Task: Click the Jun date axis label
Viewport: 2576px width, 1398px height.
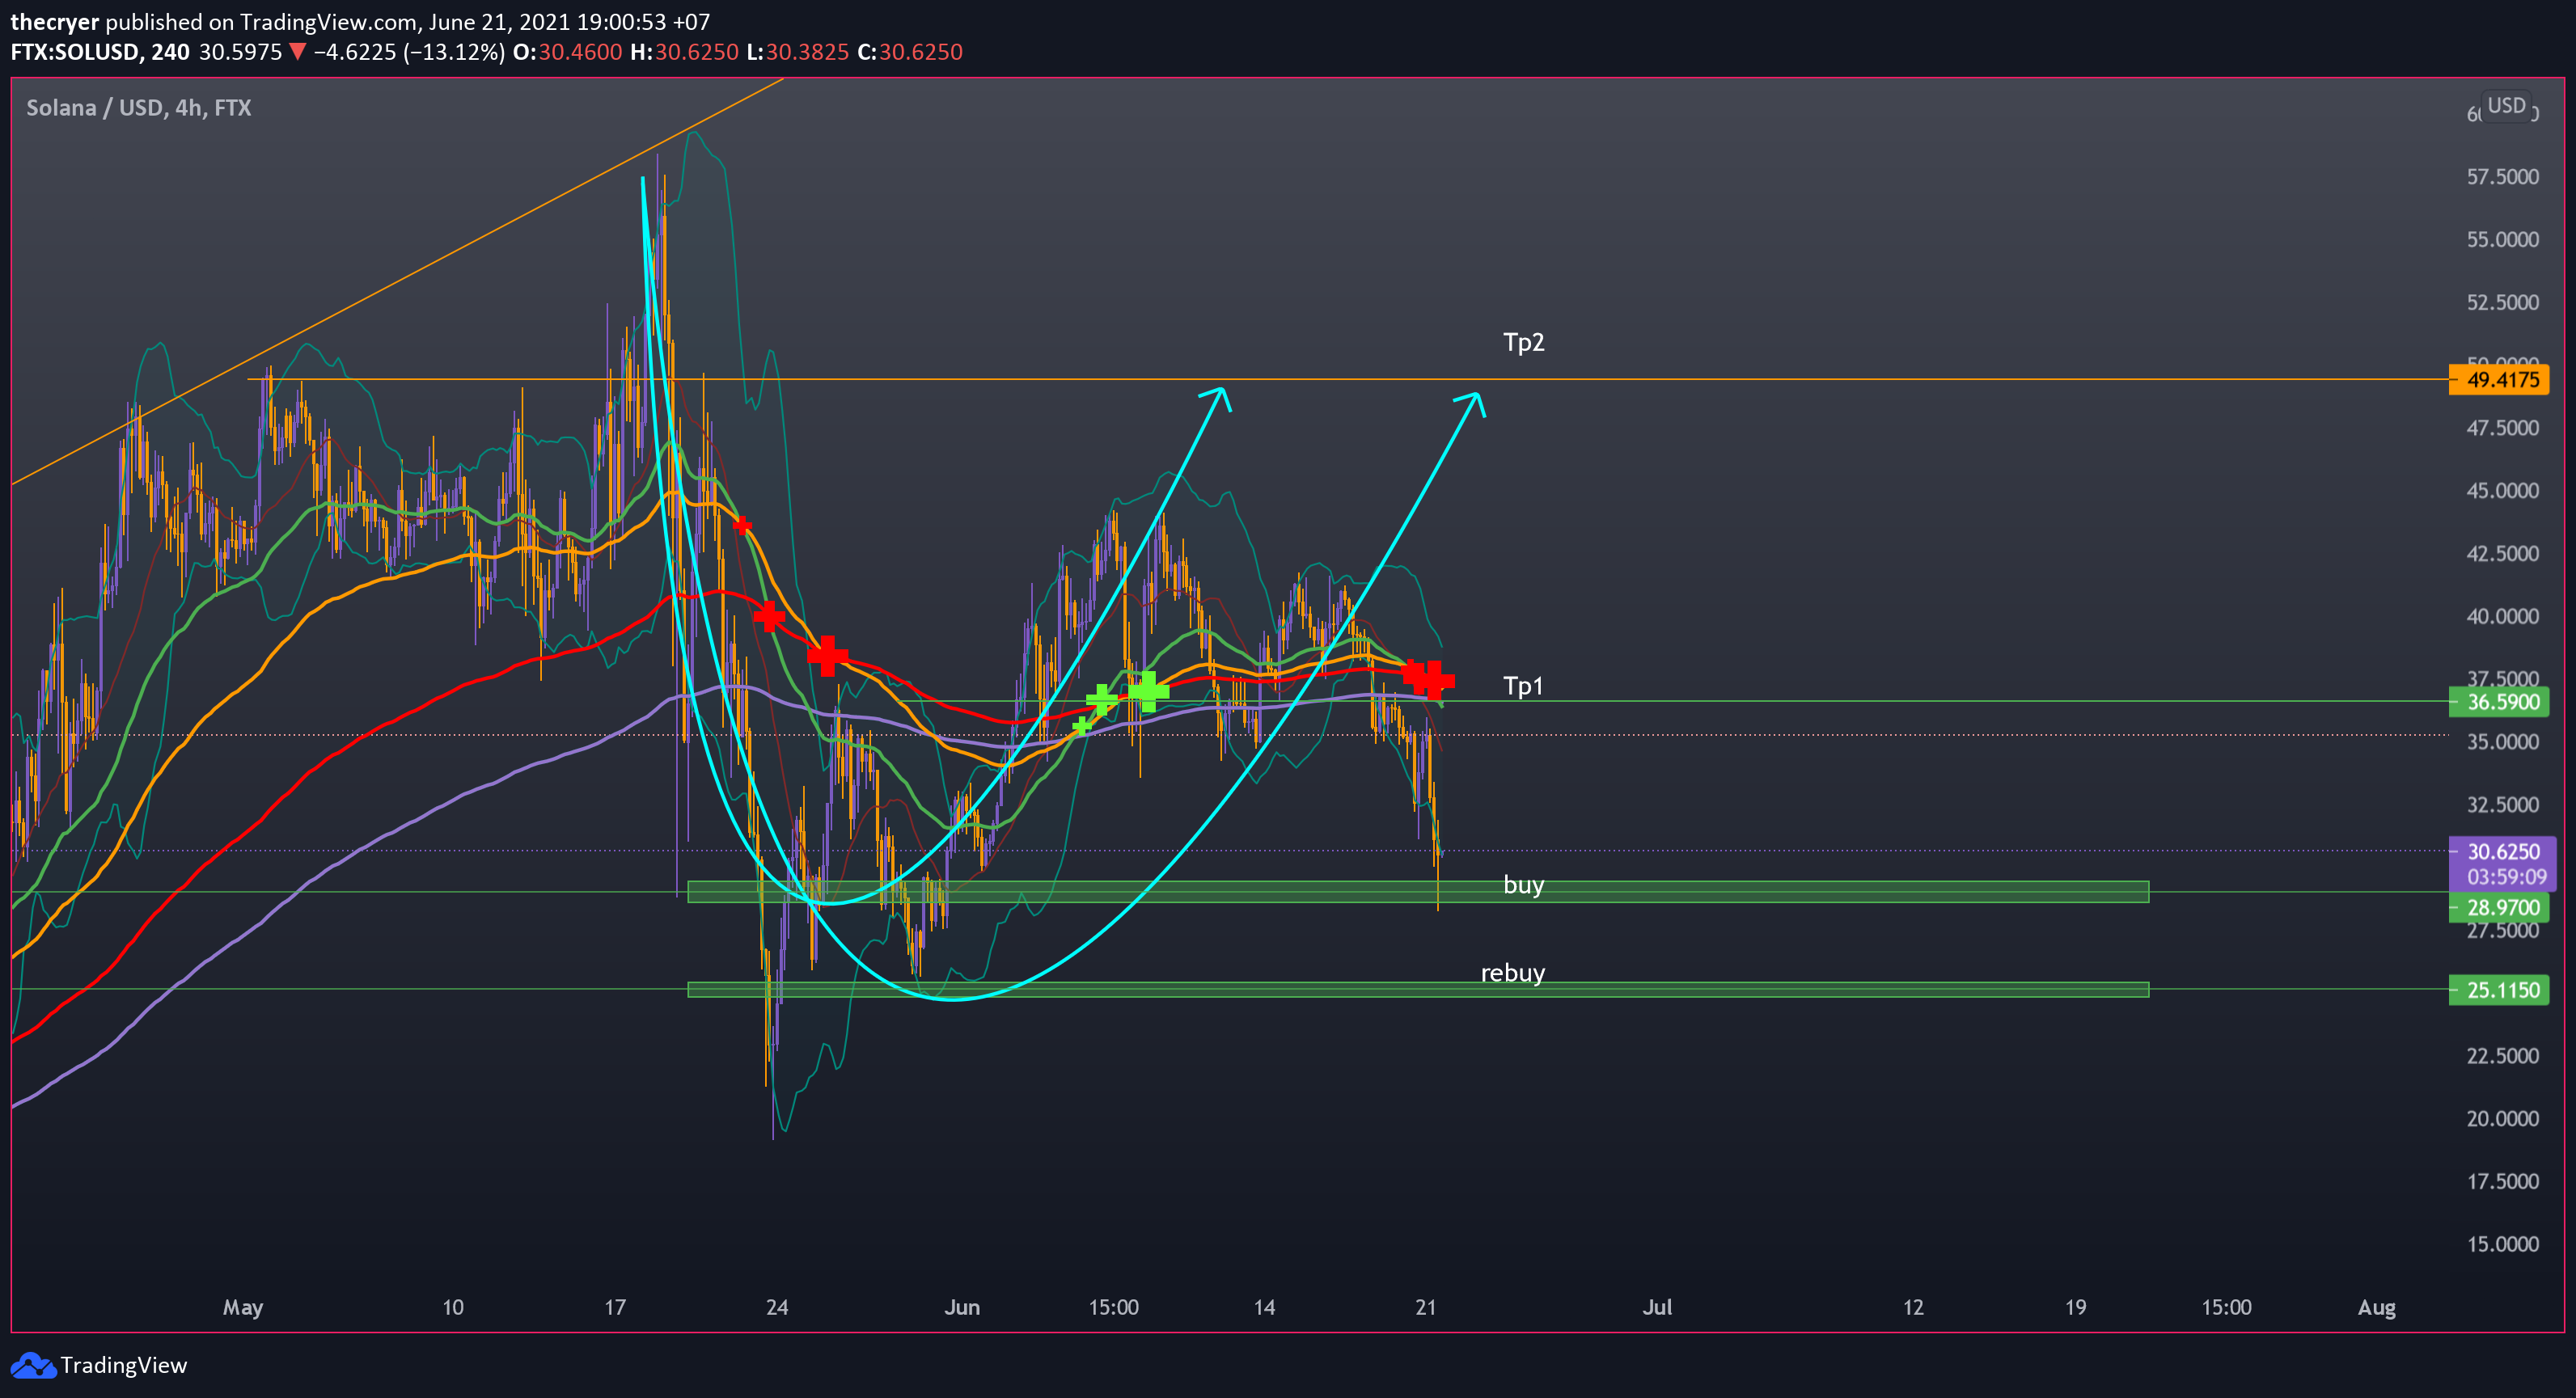Action: 962,1308
